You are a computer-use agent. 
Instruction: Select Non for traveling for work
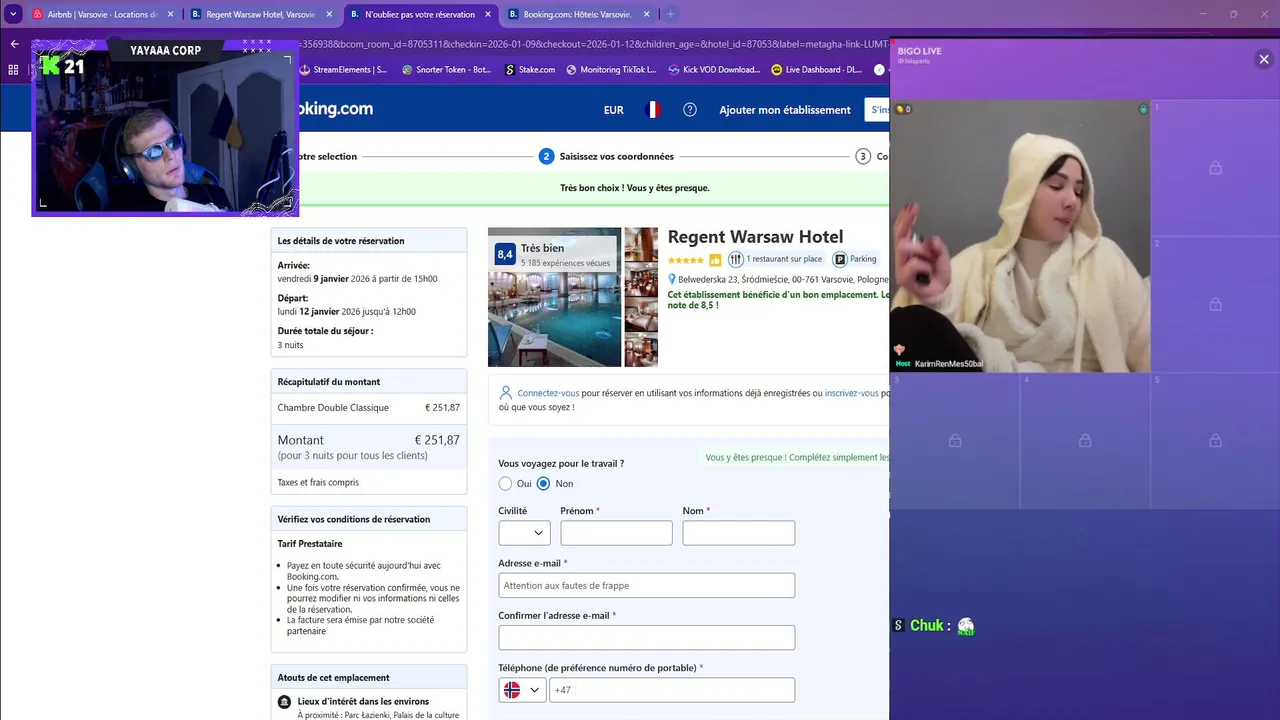[x=543, y=484]
